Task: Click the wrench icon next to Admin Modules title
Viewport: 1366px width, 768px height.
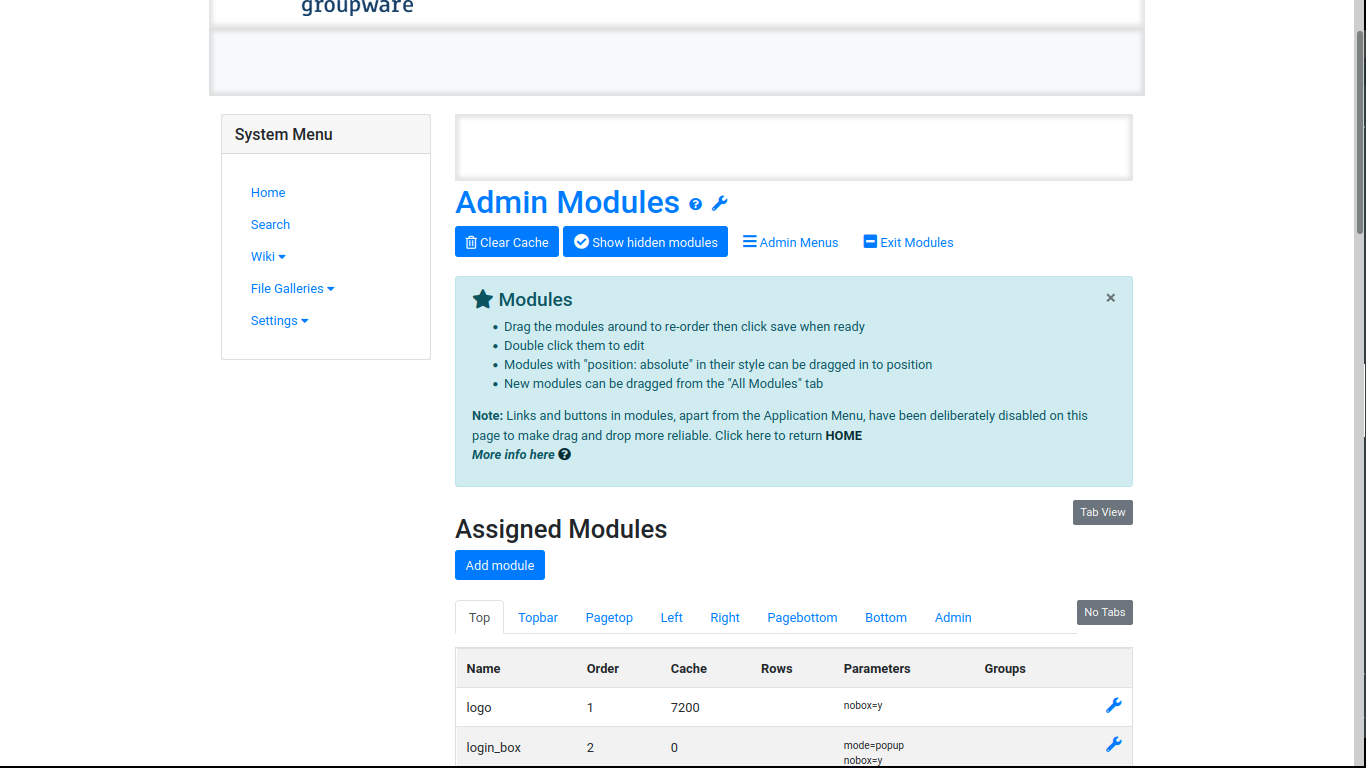Action: 719,204
